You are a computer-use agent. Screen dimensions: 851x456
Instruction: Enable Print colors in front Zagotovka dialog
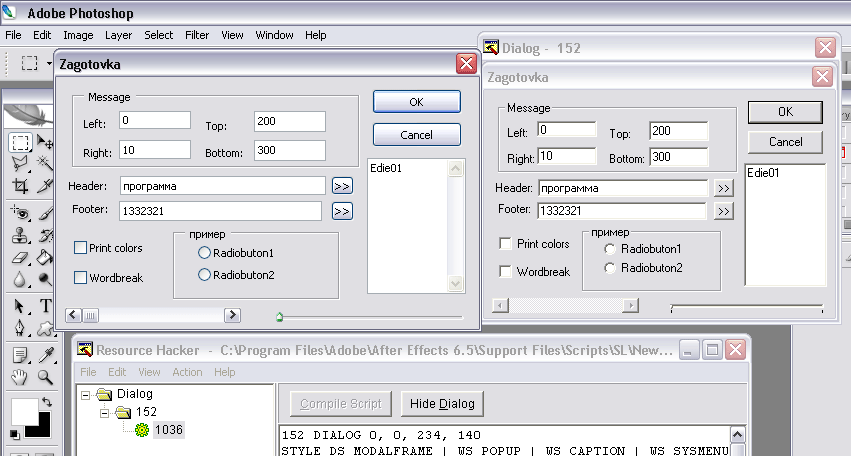pyautogui.click(x=80, y=248)
